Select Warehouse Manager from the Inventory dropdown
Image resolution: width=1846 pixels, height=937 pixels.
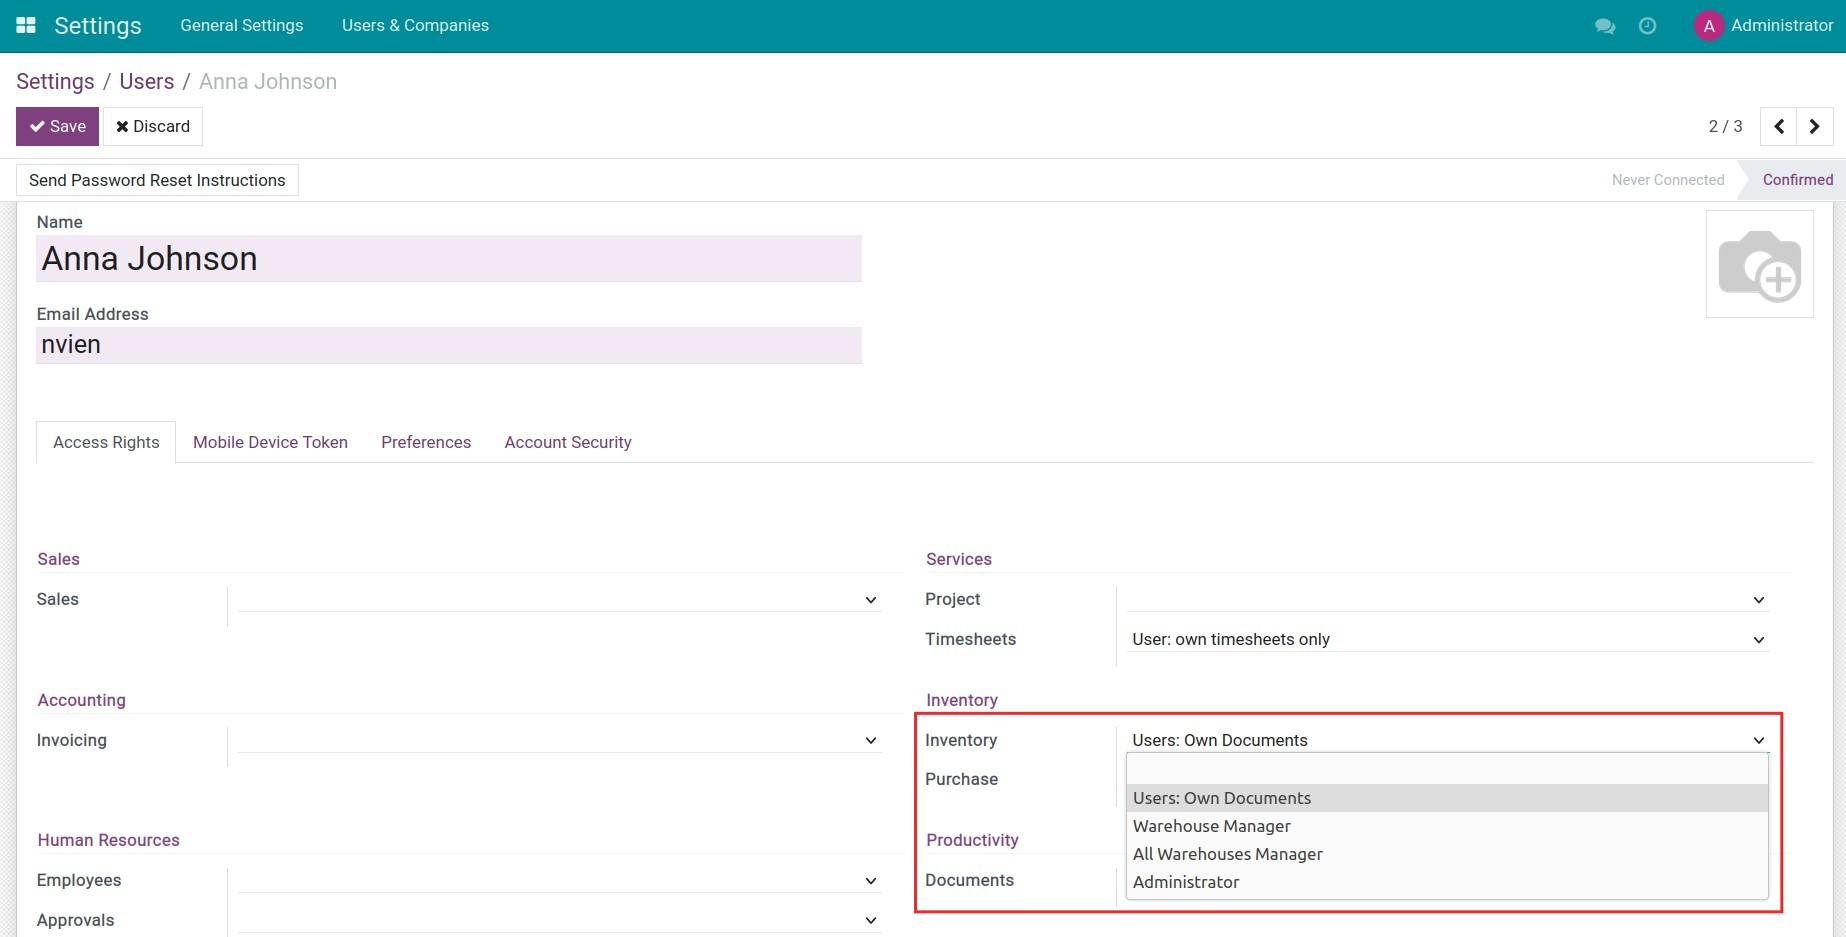(x=1211, y=826)
